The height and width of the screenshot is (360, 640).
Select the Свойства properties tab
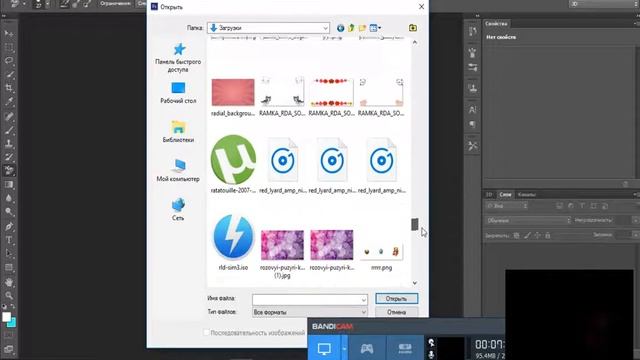(496, 24)
